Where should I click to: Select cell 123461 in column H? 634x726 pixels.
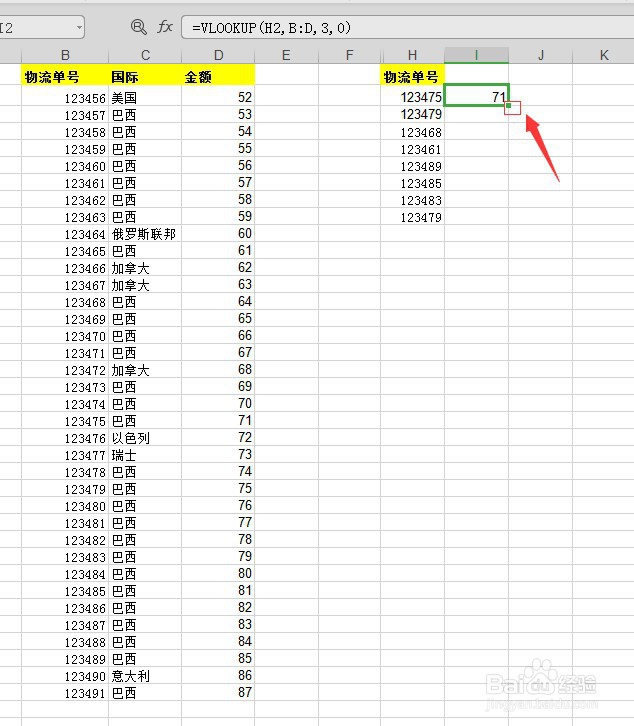(x=412, y=150)
